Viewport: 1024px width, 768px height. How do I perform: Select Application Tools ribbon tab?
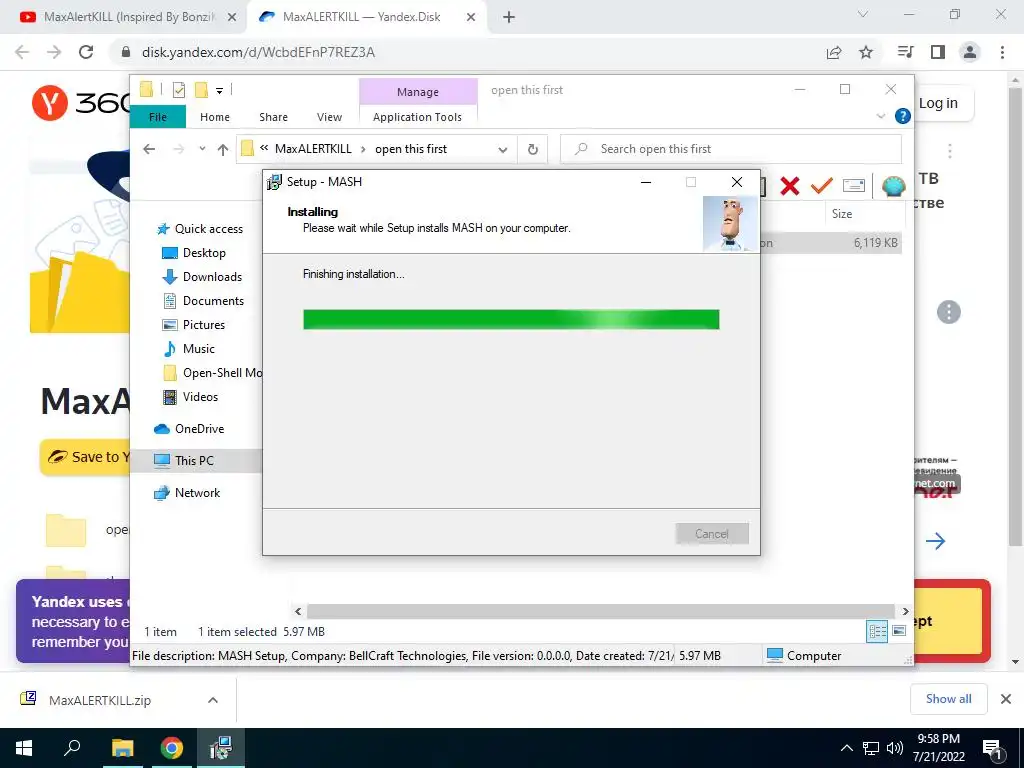417,117
